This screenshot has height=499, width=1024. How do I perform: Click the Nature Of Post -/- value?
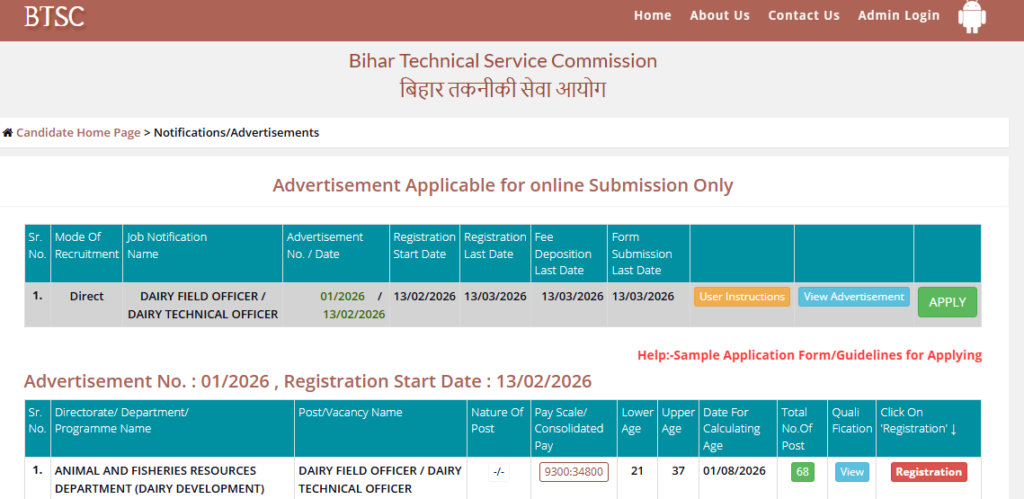(x=497, y=472)
